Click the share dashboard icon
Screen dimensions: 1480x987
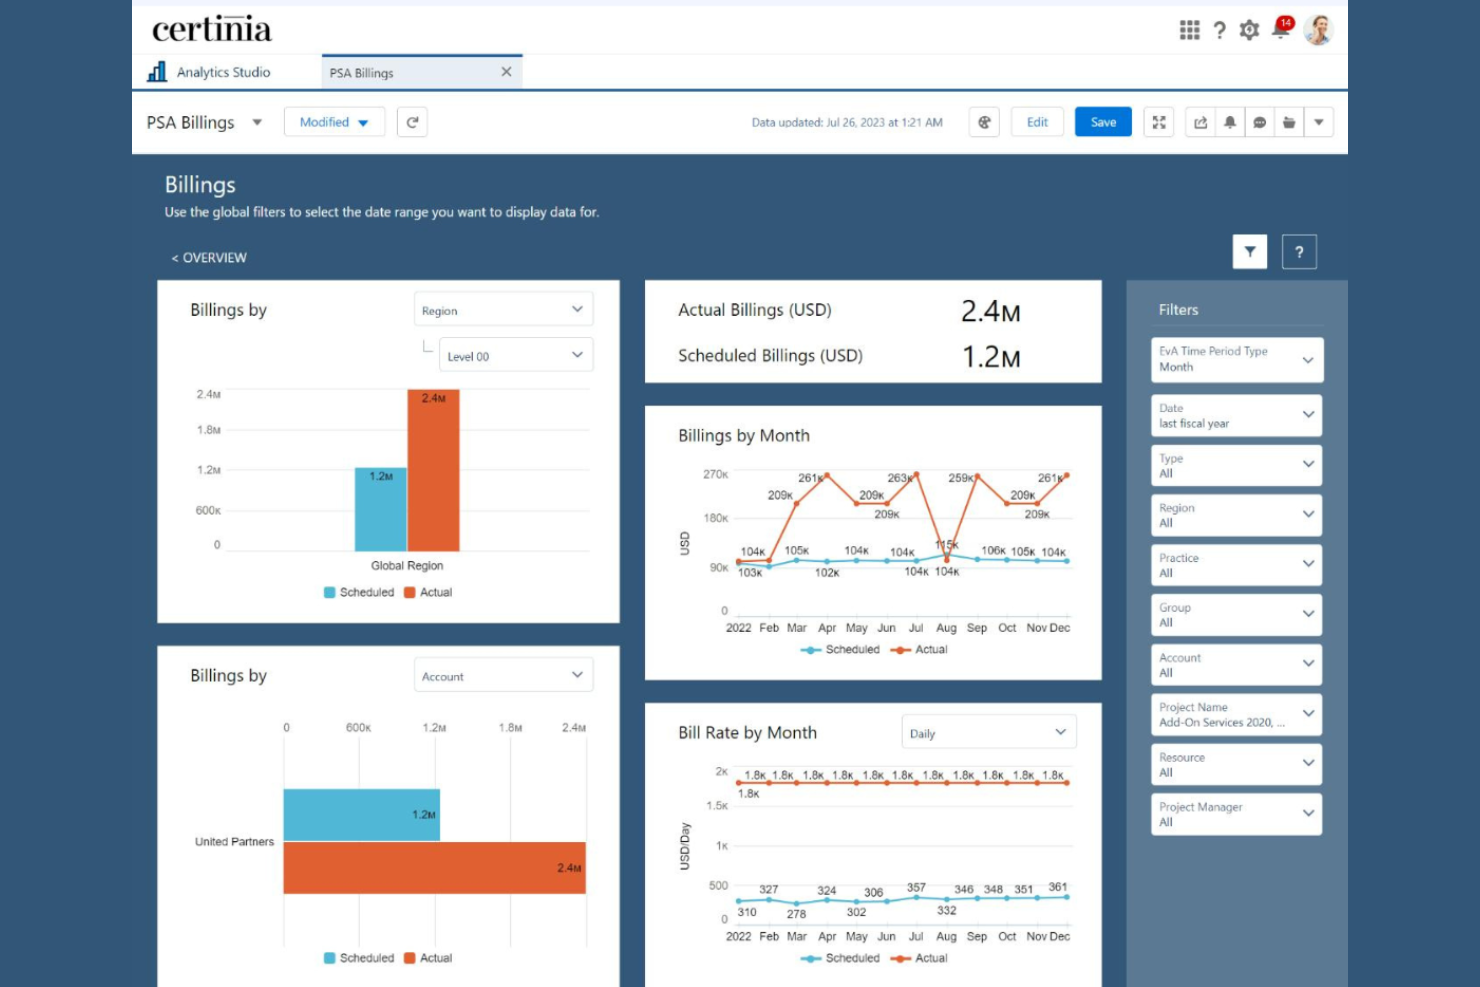tap(1200, 122)
